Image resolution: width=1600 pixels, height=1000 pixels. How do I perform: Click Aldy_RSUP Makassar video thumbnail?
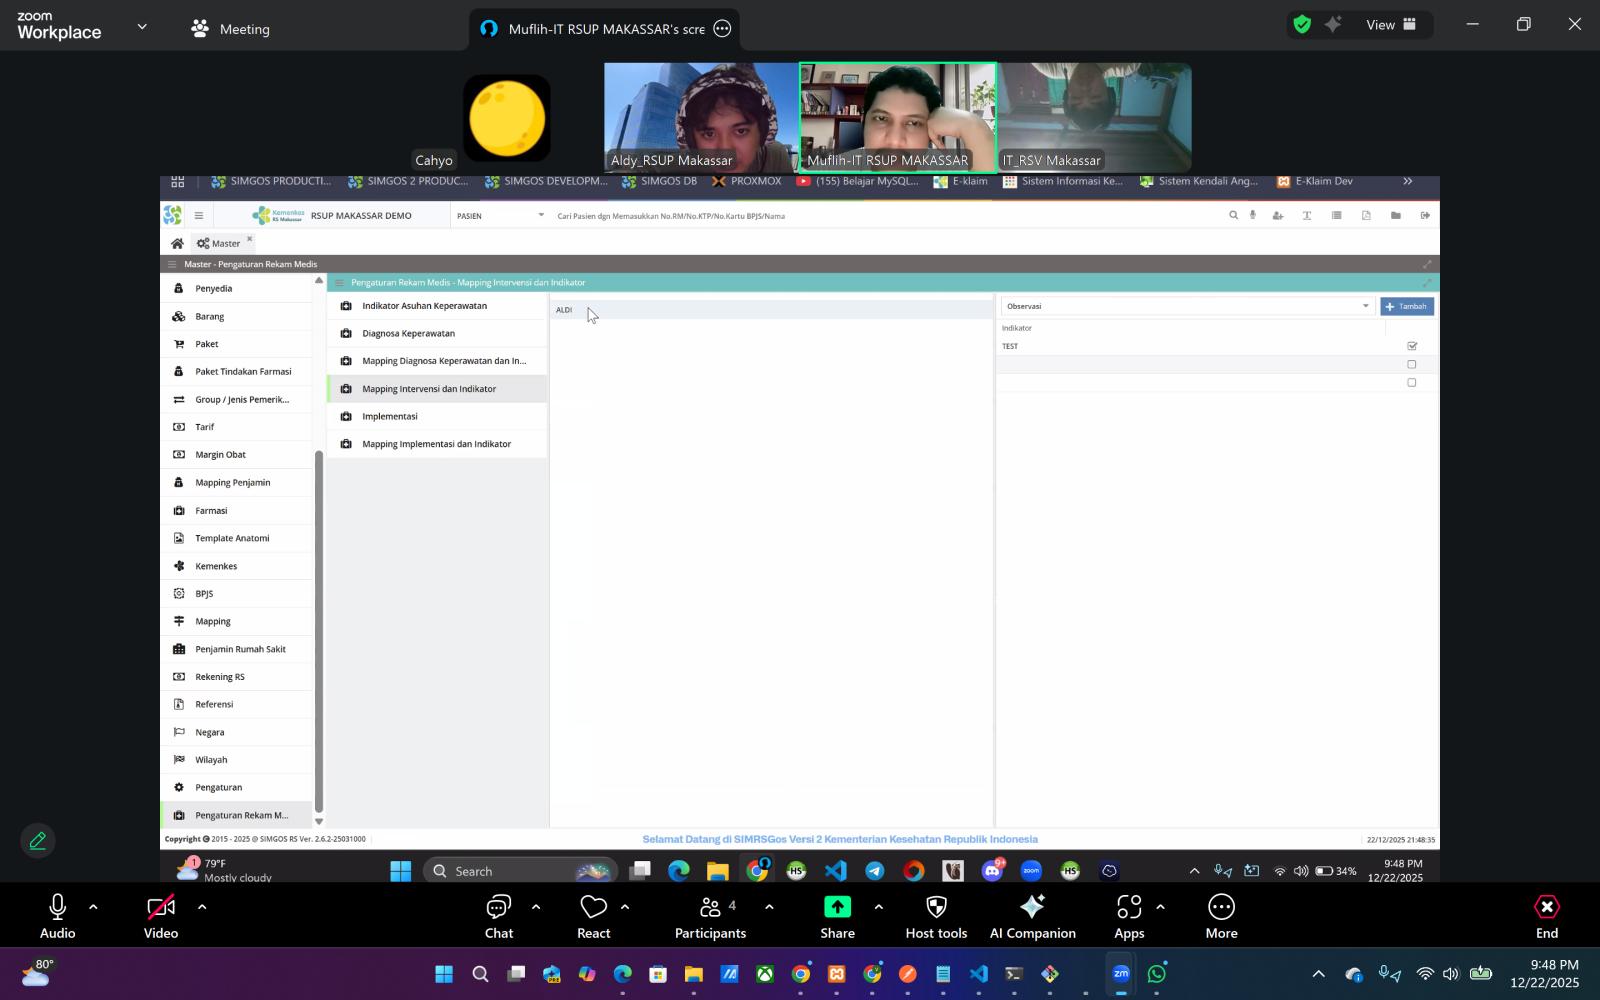(x=700, y=117)
